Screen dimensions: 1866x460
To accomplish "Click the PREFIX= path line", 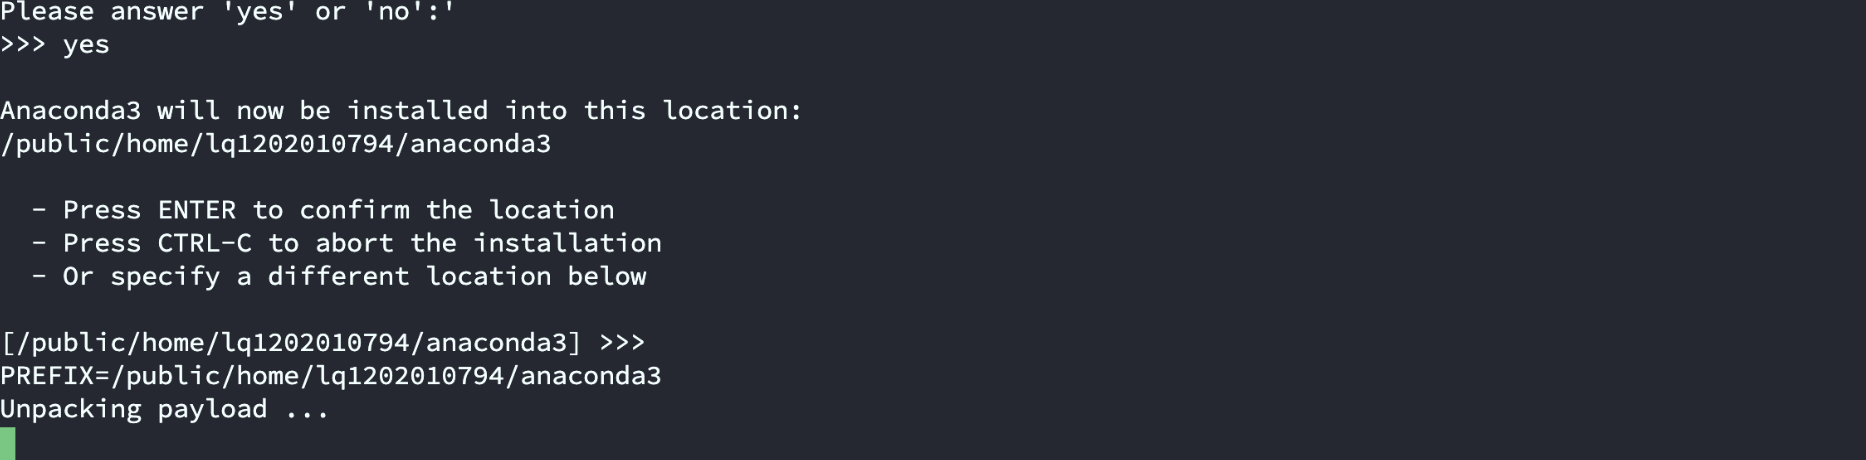I will 330,376.
